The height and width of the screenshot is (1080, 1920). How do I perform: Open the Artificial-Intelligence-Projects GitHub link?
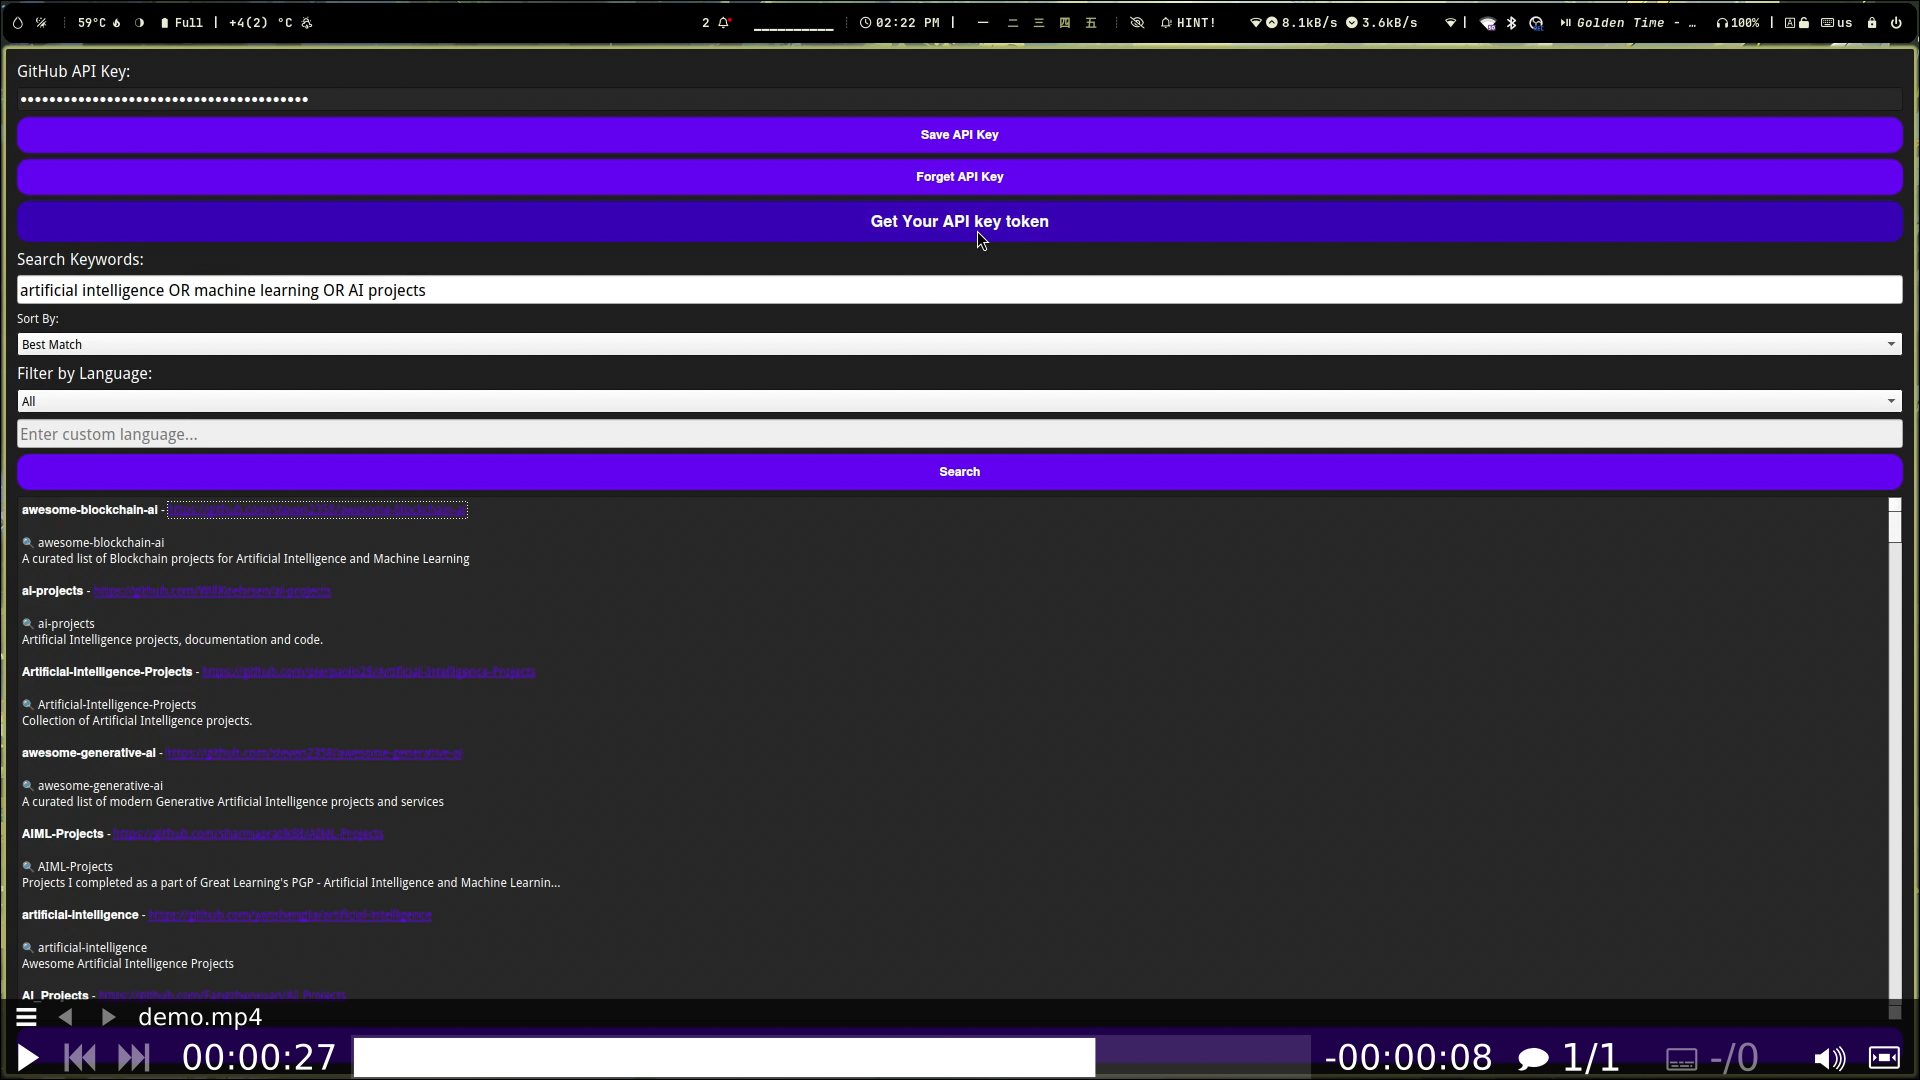point(368,672)
